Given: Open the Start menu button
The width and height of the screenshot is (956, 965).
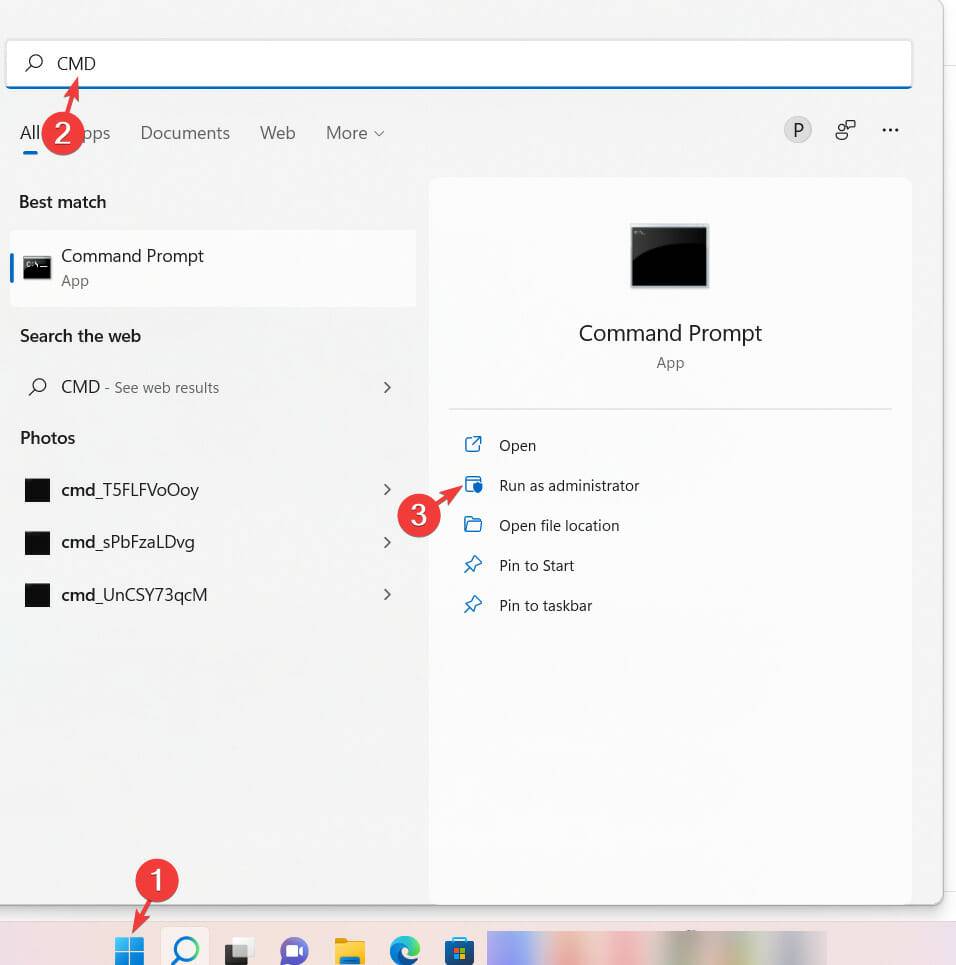Looking at the screenshot, I should 128,949.
